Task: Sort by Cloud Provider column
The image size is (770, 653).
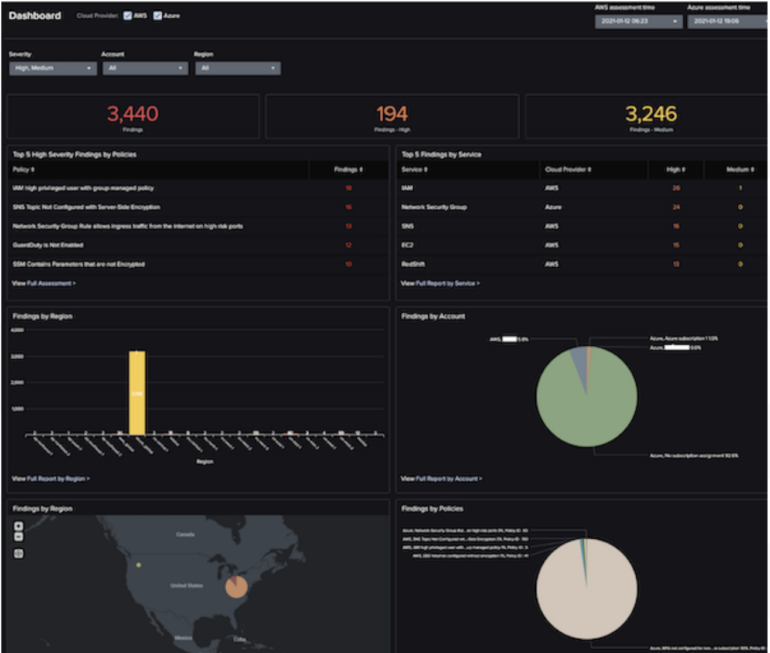Action: tap(568, 171)
